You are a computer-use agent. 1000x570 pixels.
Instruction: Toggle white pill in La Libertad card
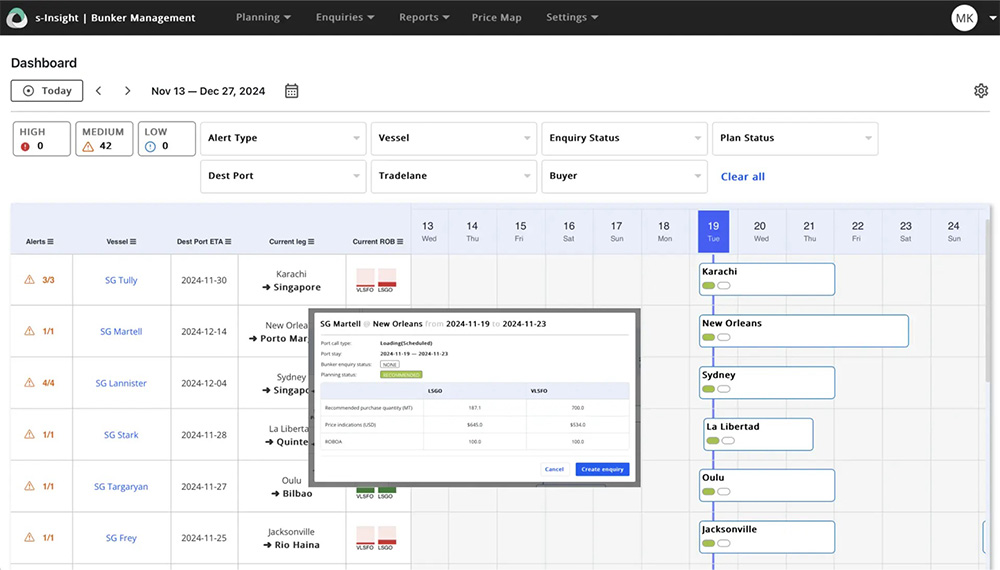point(728,441)
